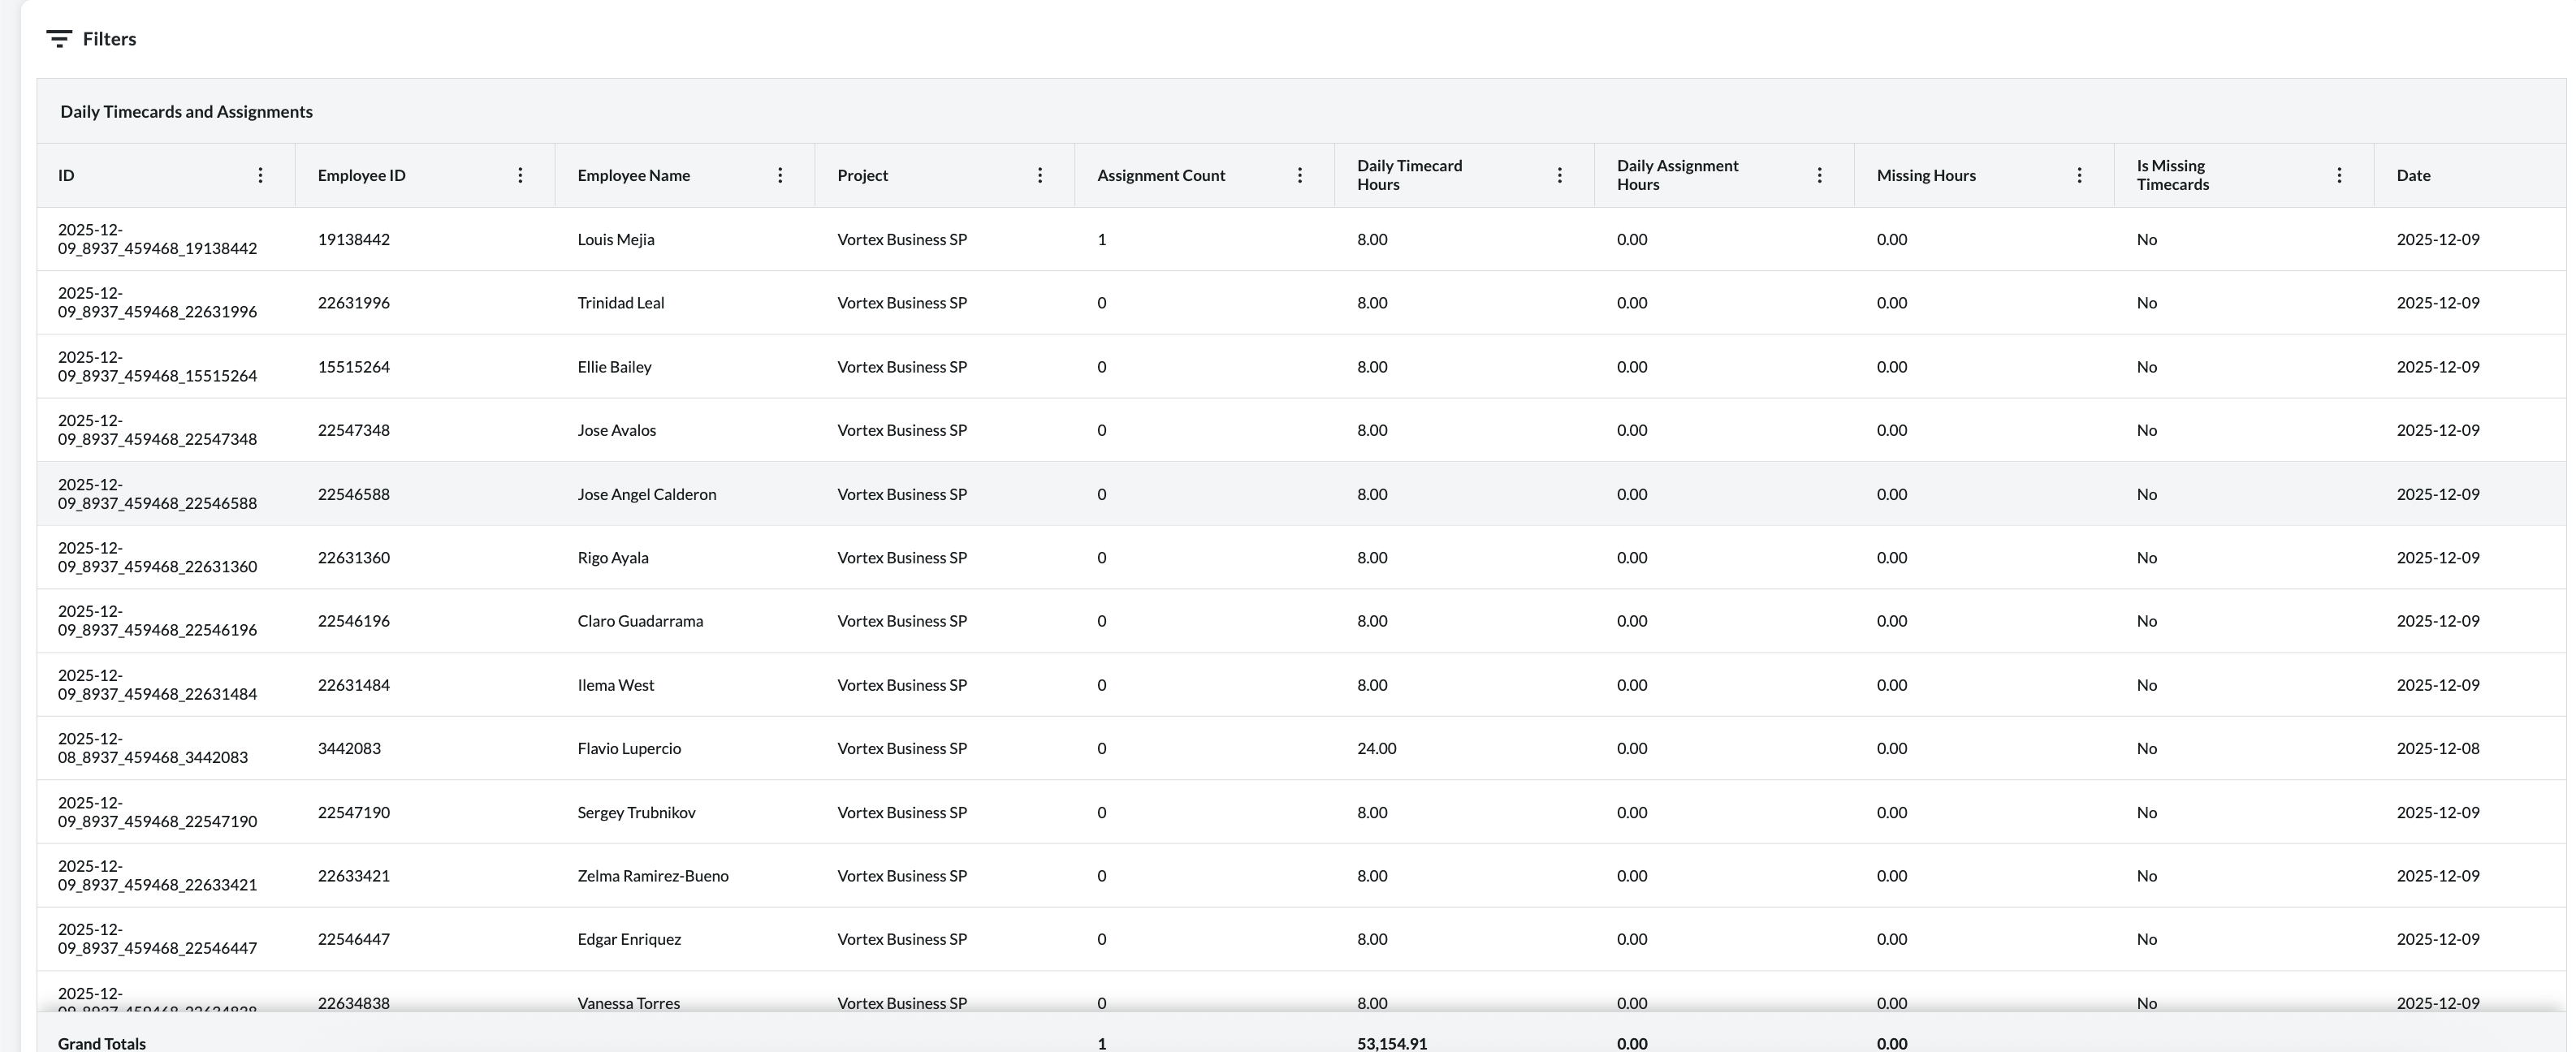Open Is Missing Timecards column menu

(x=2340, y=175)
